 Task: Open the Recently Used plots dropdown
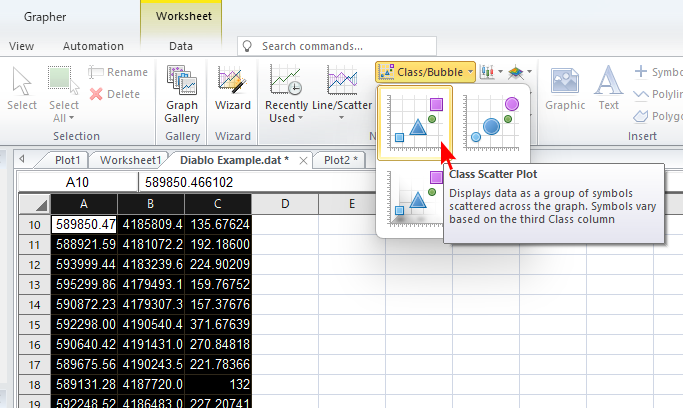286,97
